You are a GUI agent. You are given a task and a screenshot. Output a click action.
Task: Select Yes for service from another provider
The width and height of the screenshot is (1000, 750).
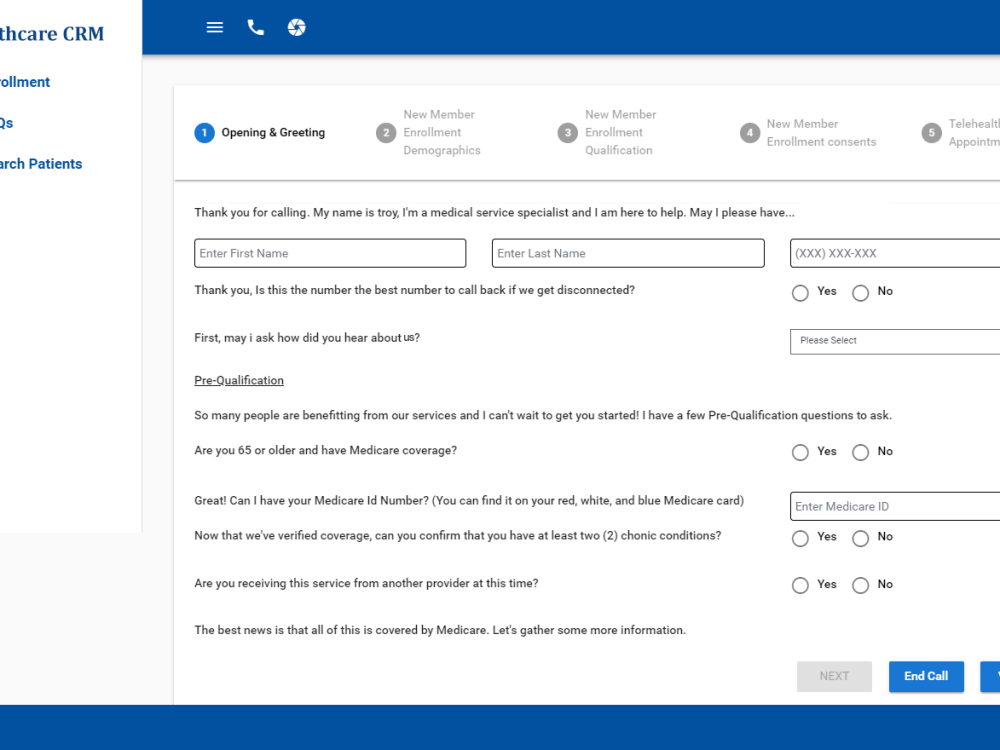click(800, 585)
